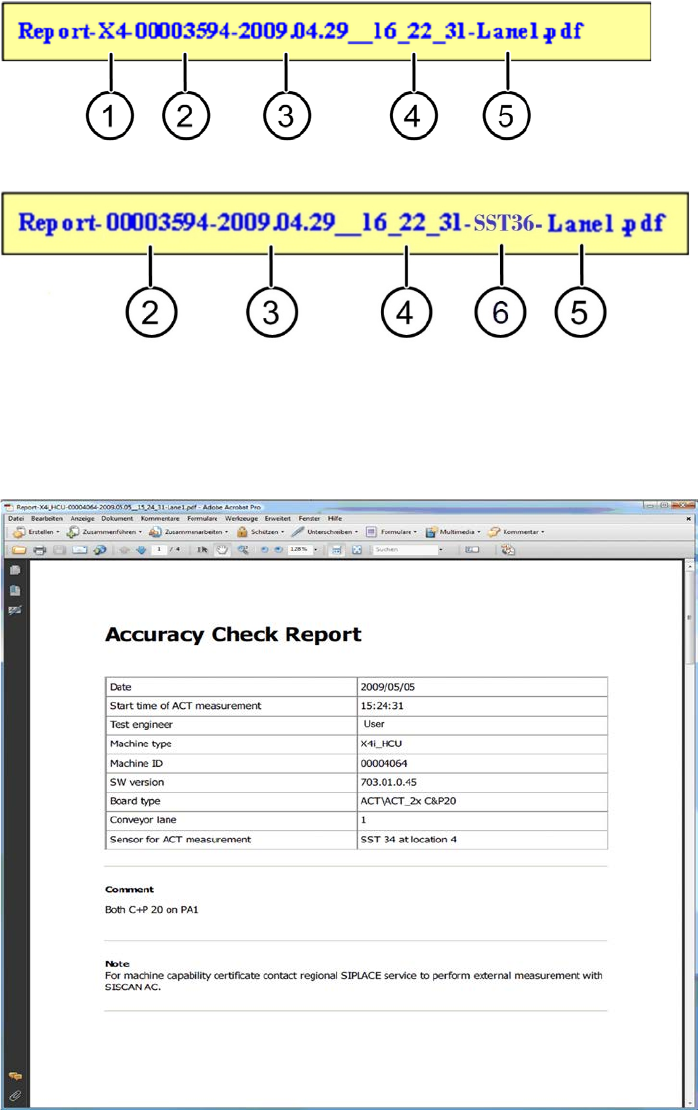The image size is (698, 1110).
Task: Click the fit full page icon
Action: point(357,550)
